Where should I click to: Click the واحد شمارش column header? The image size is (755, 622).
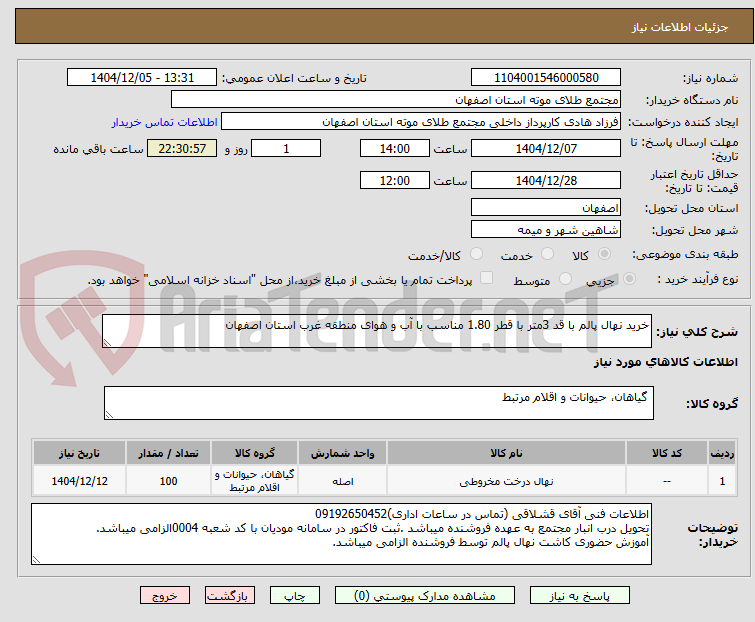point(342,453)
